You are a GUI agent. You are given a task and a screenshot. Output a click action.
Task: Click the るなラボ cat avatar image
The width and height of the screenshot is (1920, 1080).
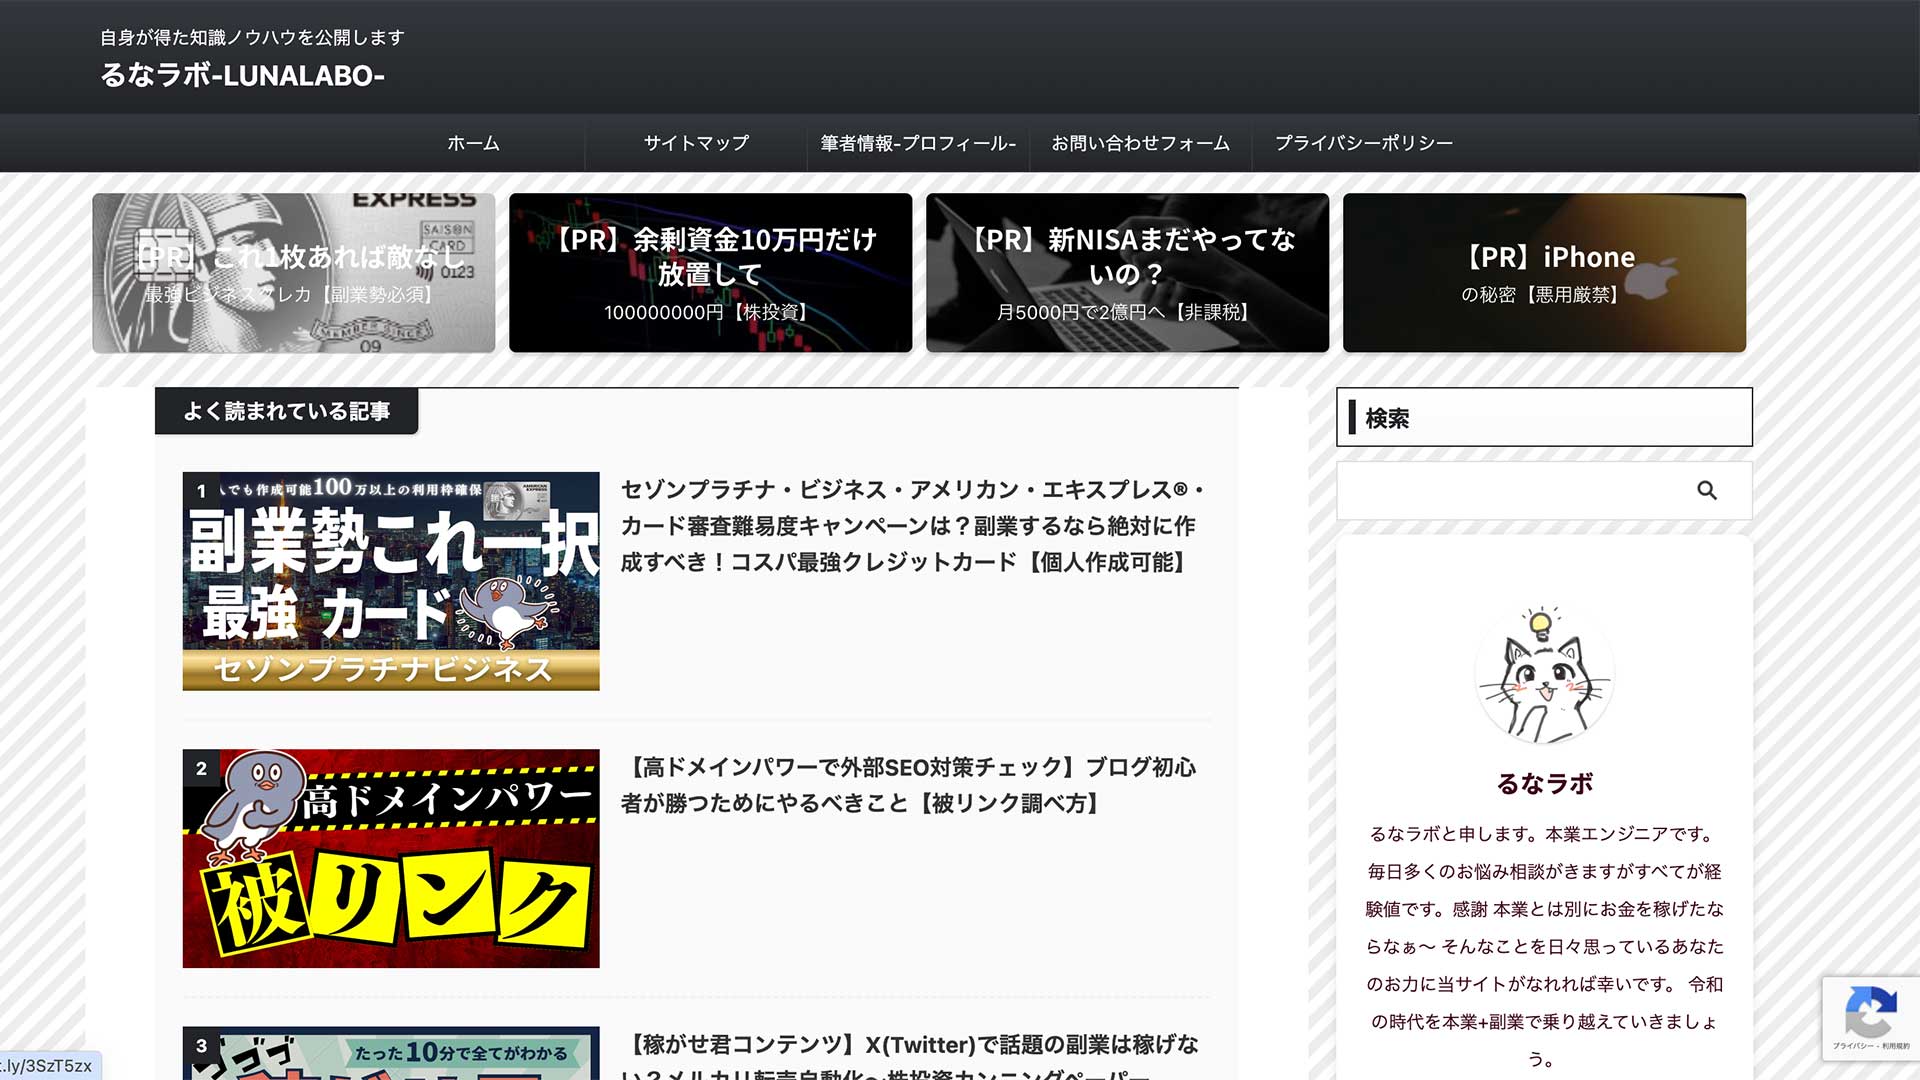[x=1544, y=675]
